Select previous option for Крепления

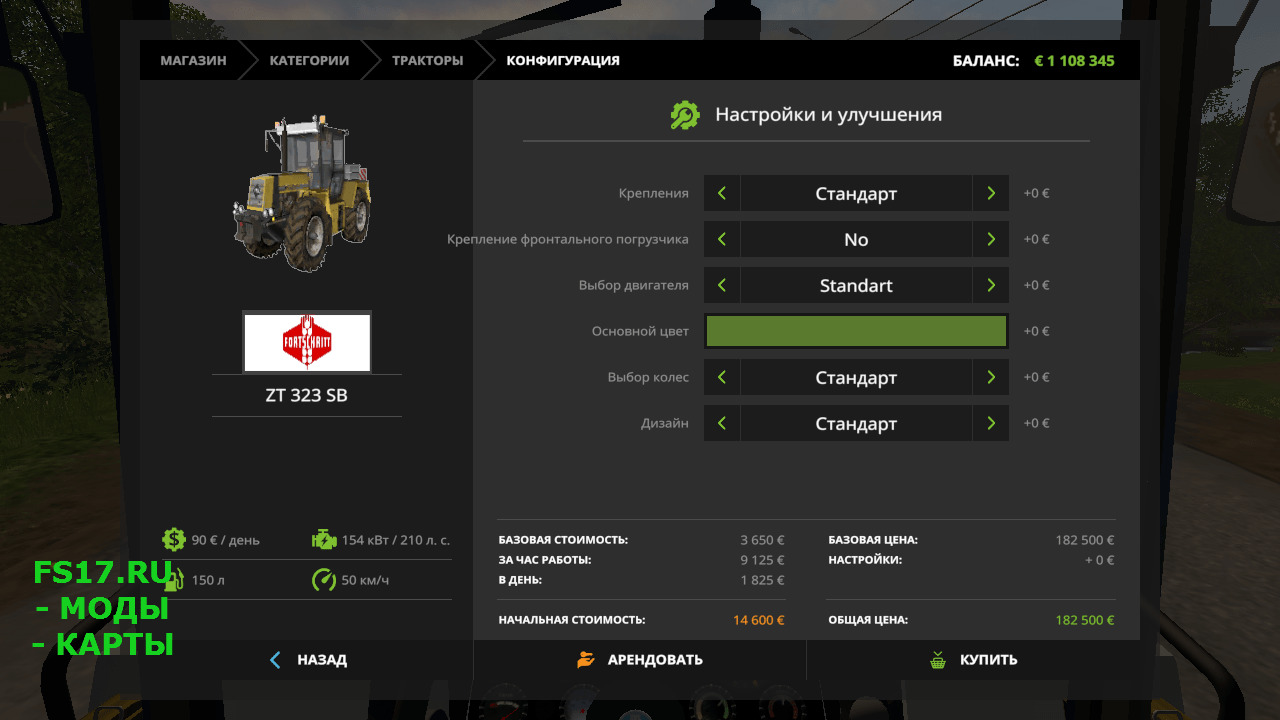tap(722, 193)
